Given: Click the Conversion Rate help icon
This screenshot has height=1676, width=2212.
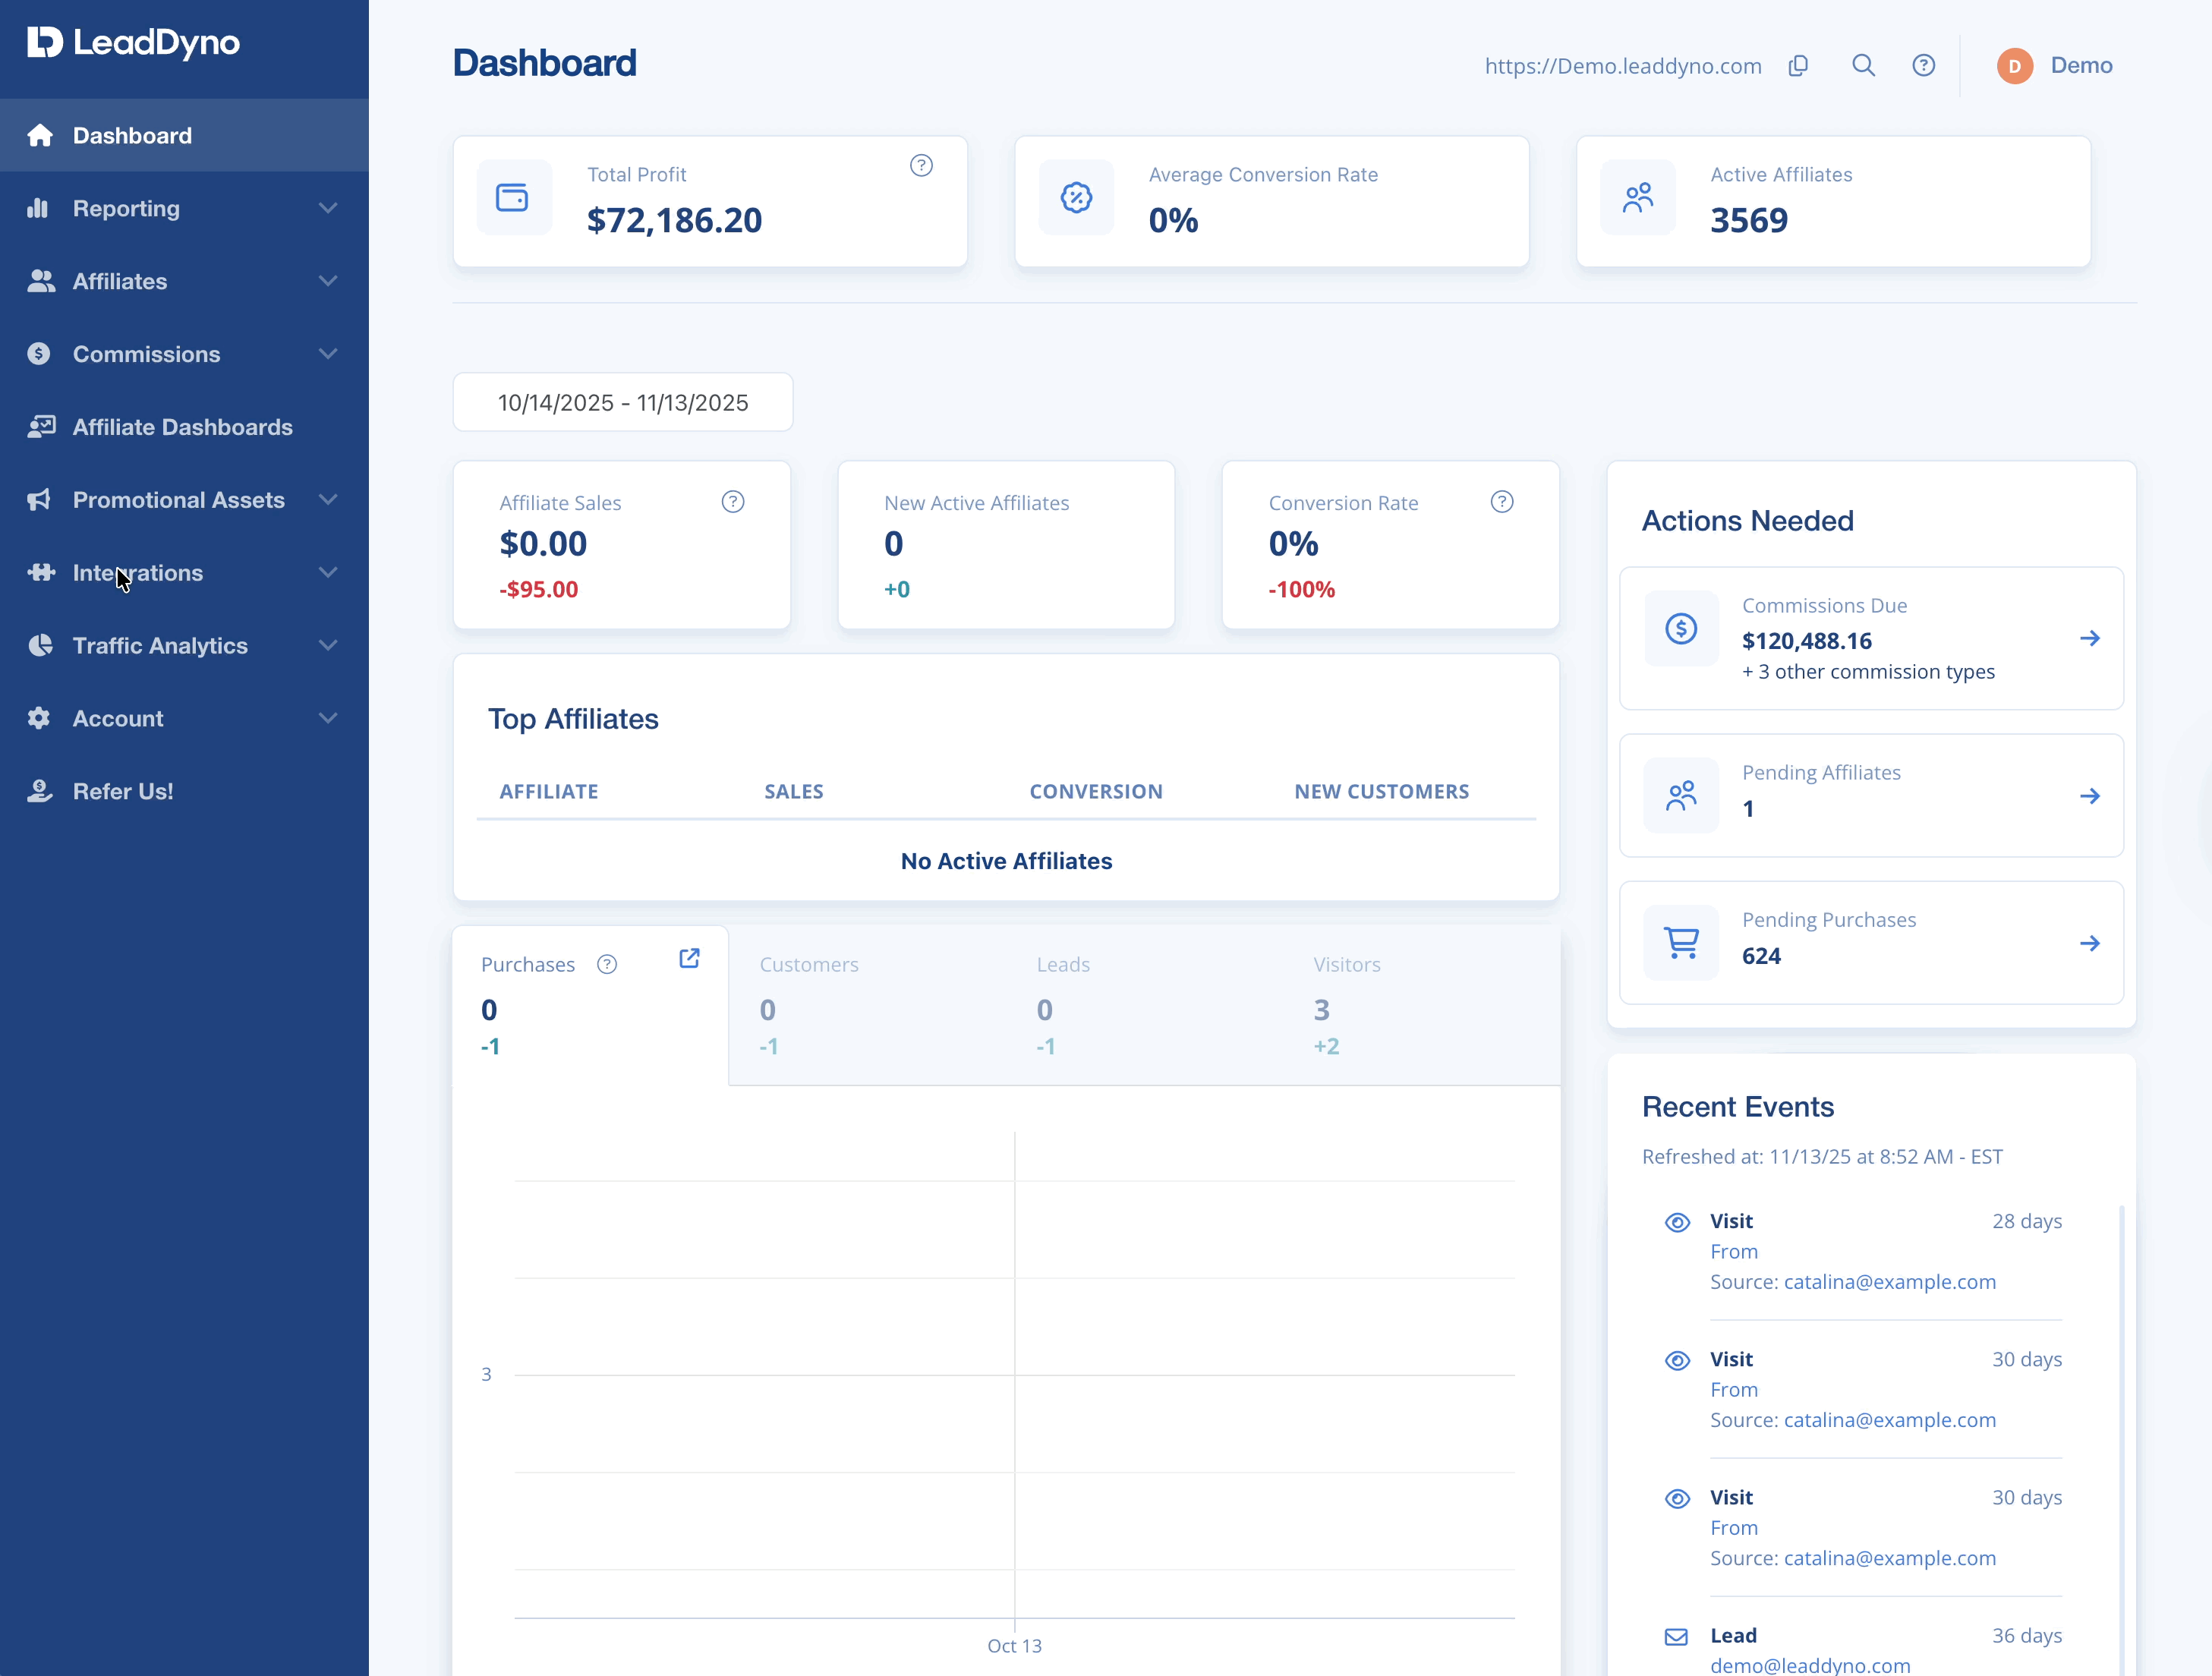Looking at the screenshot, I should [1502, 502].
